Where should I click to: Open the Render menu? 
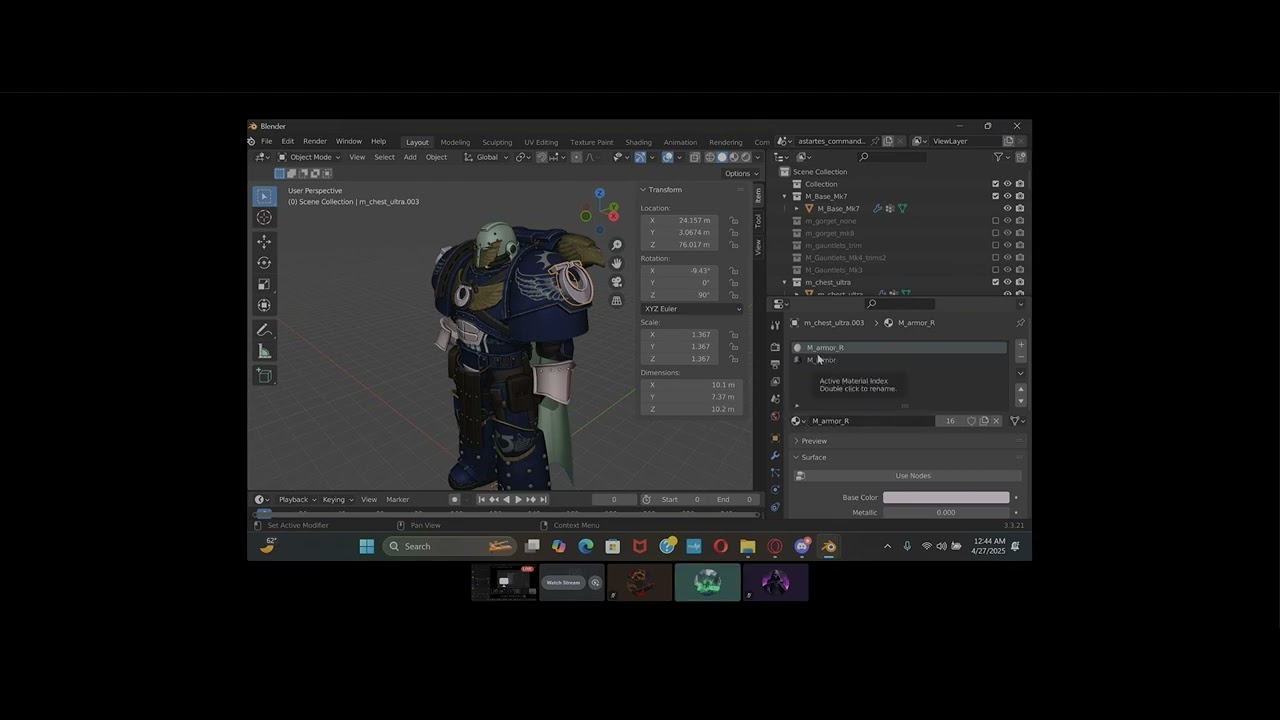(315, 141)
